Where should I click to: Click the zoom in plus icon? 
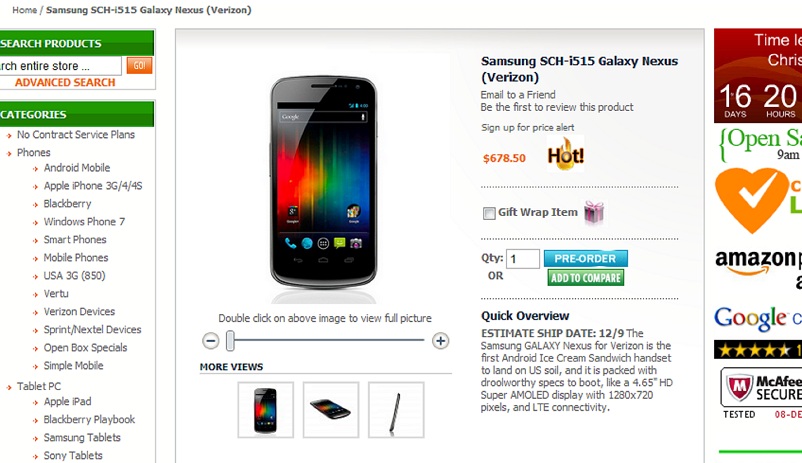(x=440, y=341)
